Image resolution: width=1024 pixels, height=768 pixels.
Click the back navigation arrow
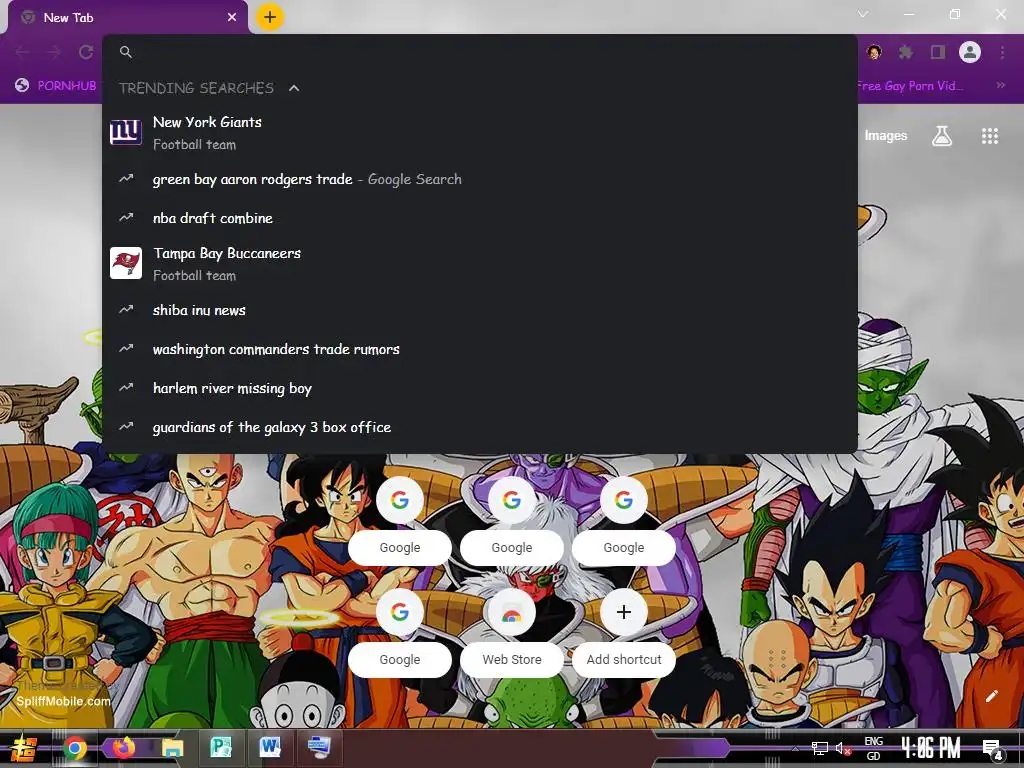(22, 52)
